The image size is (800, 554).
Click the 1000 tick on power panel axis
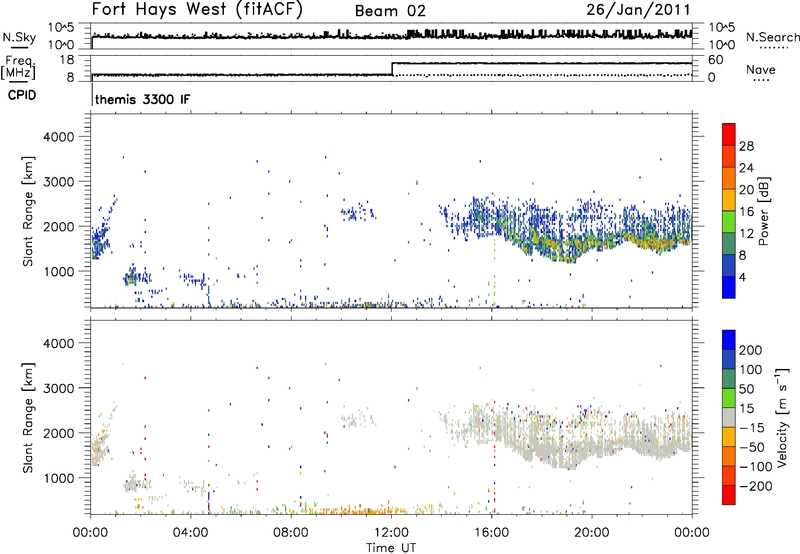coord(59,271)
